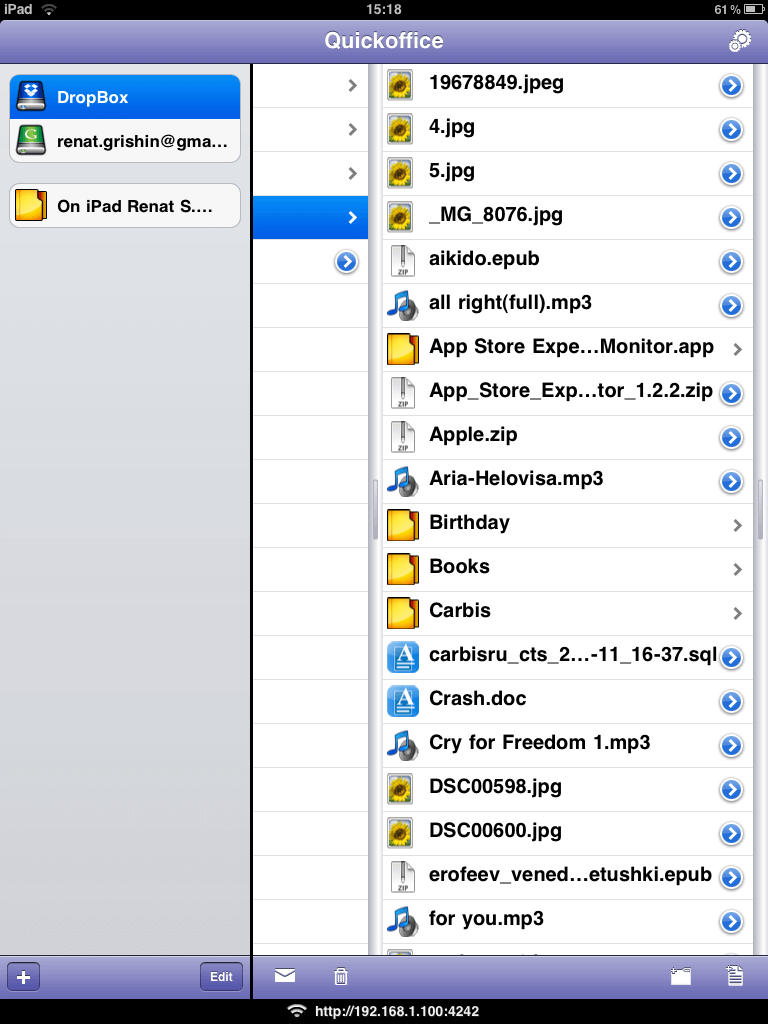Tap the add account plus button
The height and width of the screenshot is (1024, 768).
[24, 977]
